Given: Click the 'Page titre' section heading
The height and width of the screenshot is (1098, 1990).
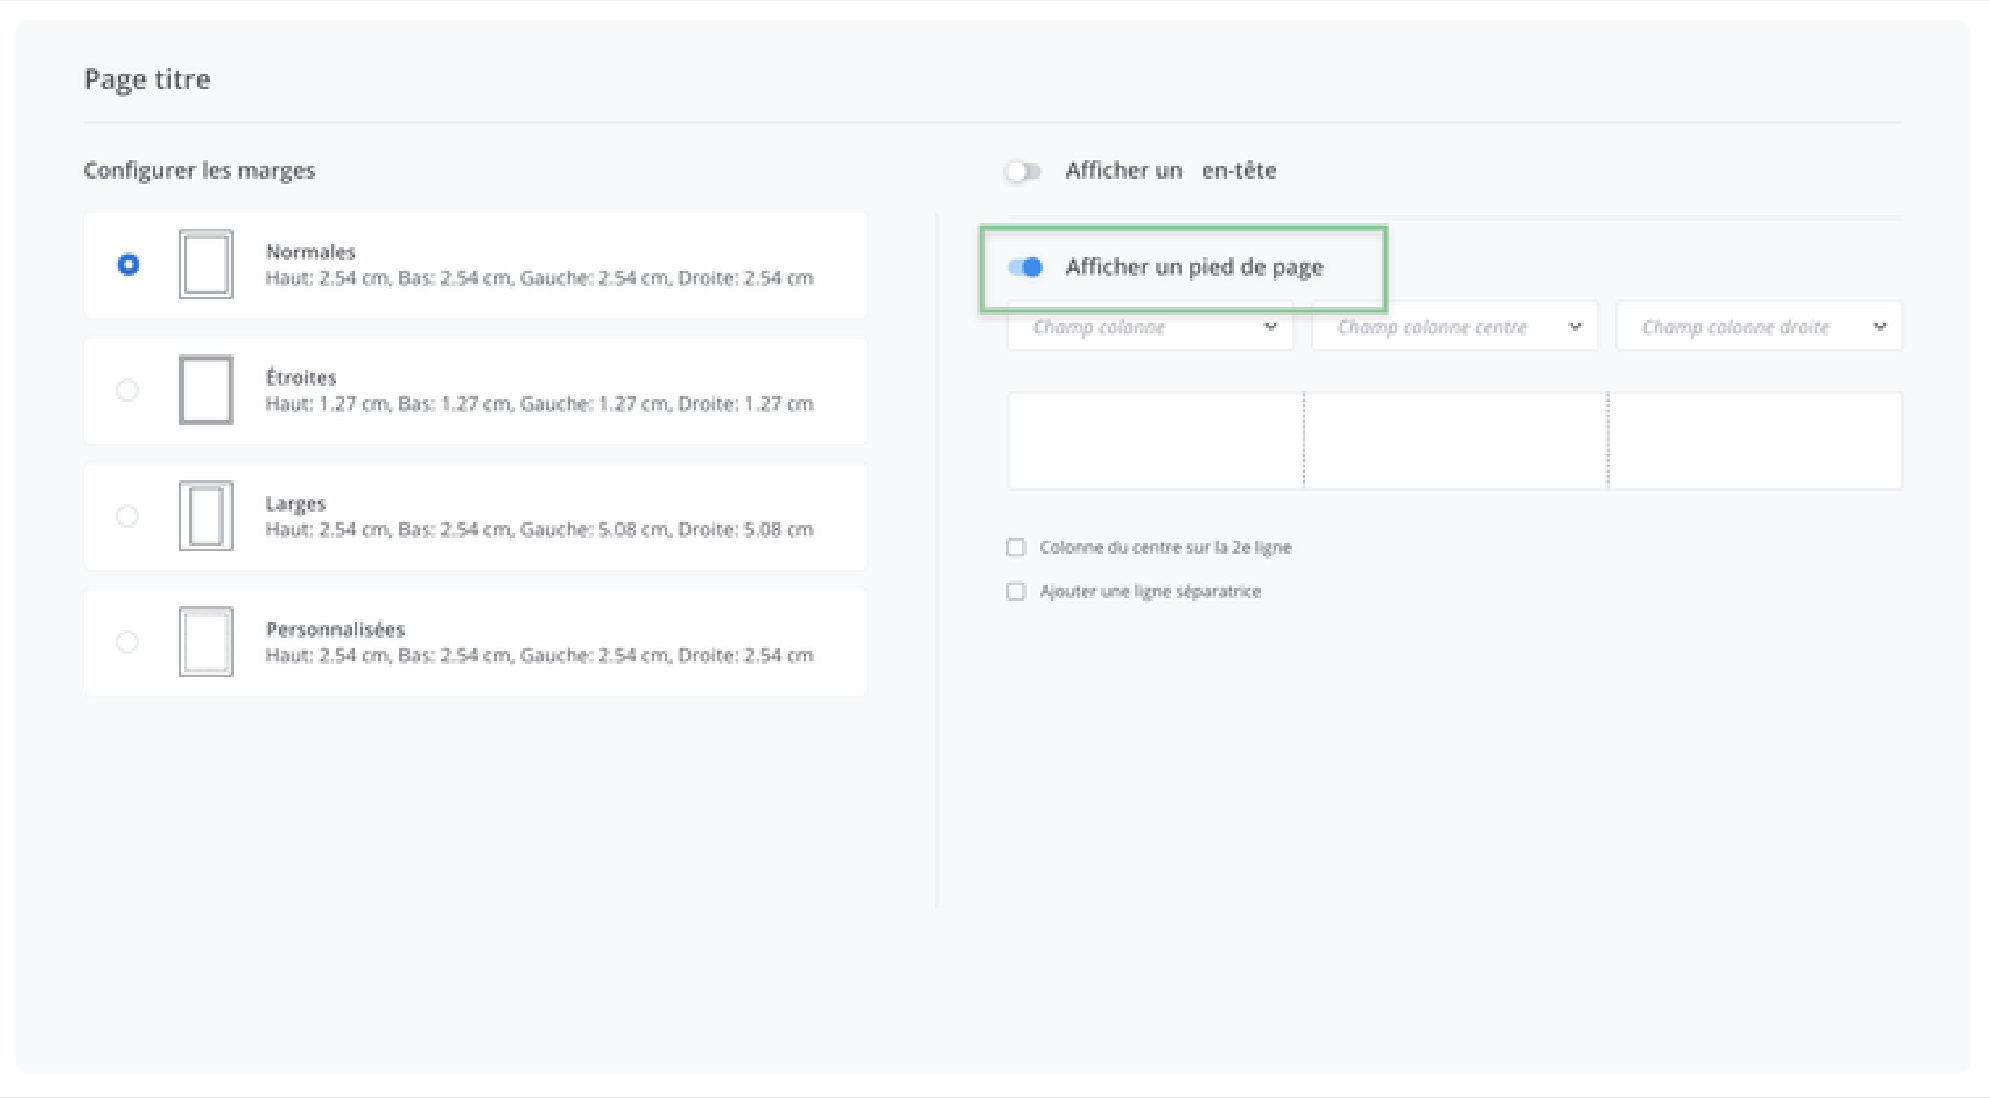Looking at the screenshot, I should pos(147,79).
